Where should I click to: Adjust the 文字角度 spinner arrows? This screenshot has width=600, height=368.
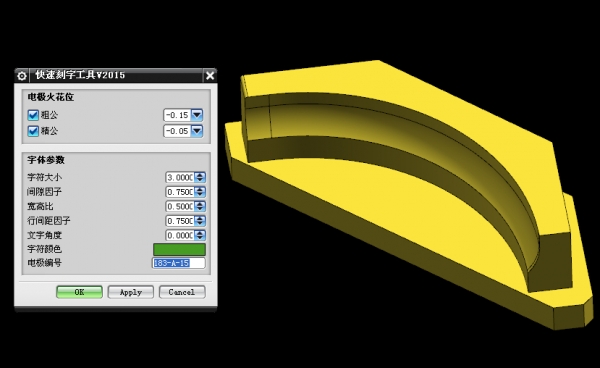[x=200, y=235]
